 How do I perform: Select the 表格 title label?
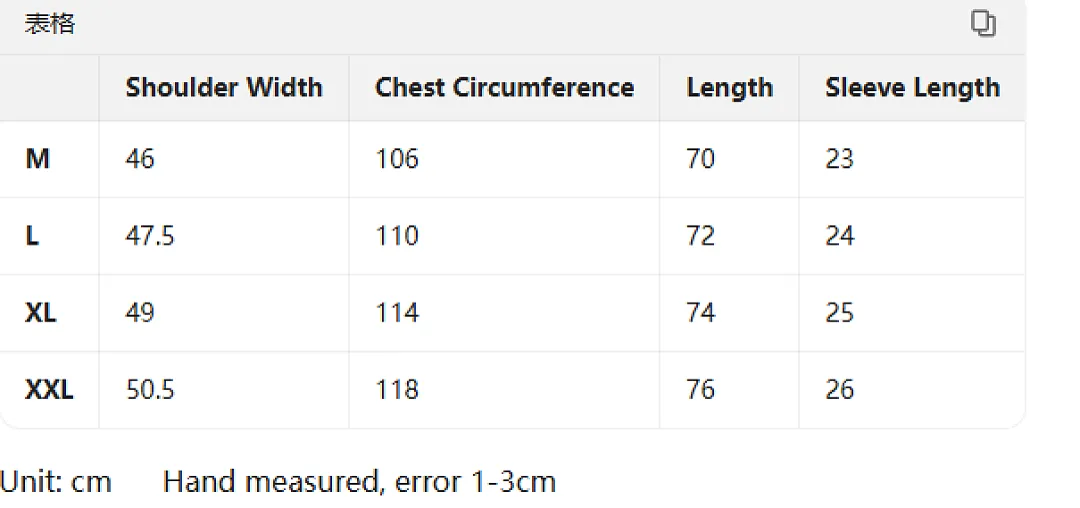[50, 24]
